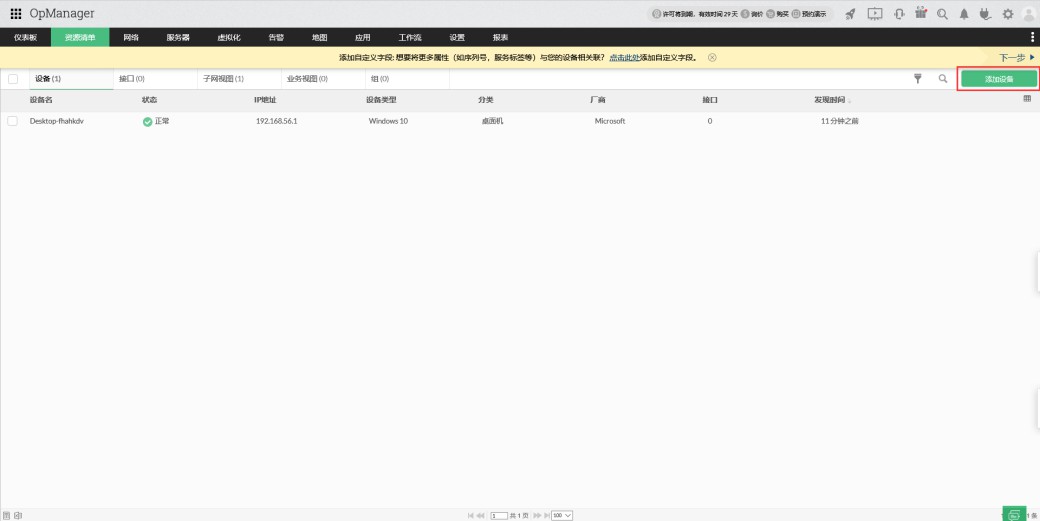Open the gift box icon
Screen dimensions: 1040x521
tap(921, 13)
